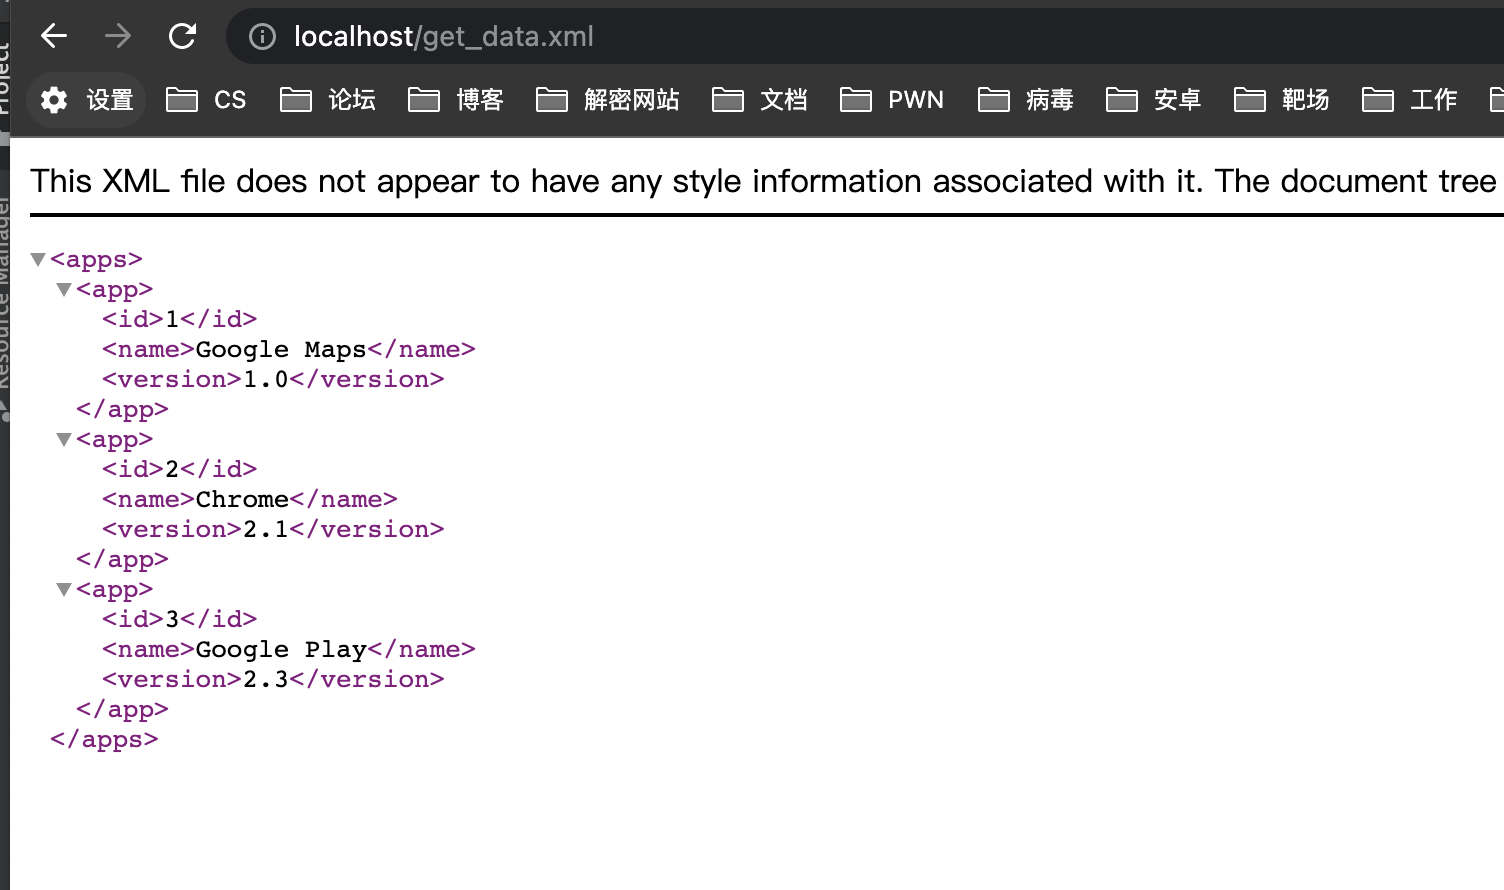
Task: Open the 博客 bookmark folder
Action: (x=456, y=100)
